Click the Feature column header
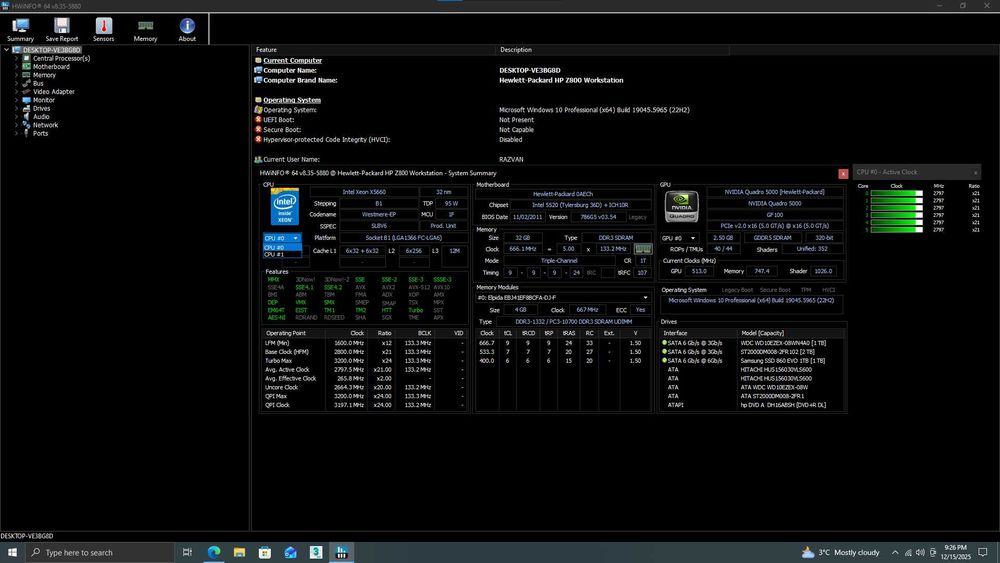1000x563 pixels. click(374, 50)
